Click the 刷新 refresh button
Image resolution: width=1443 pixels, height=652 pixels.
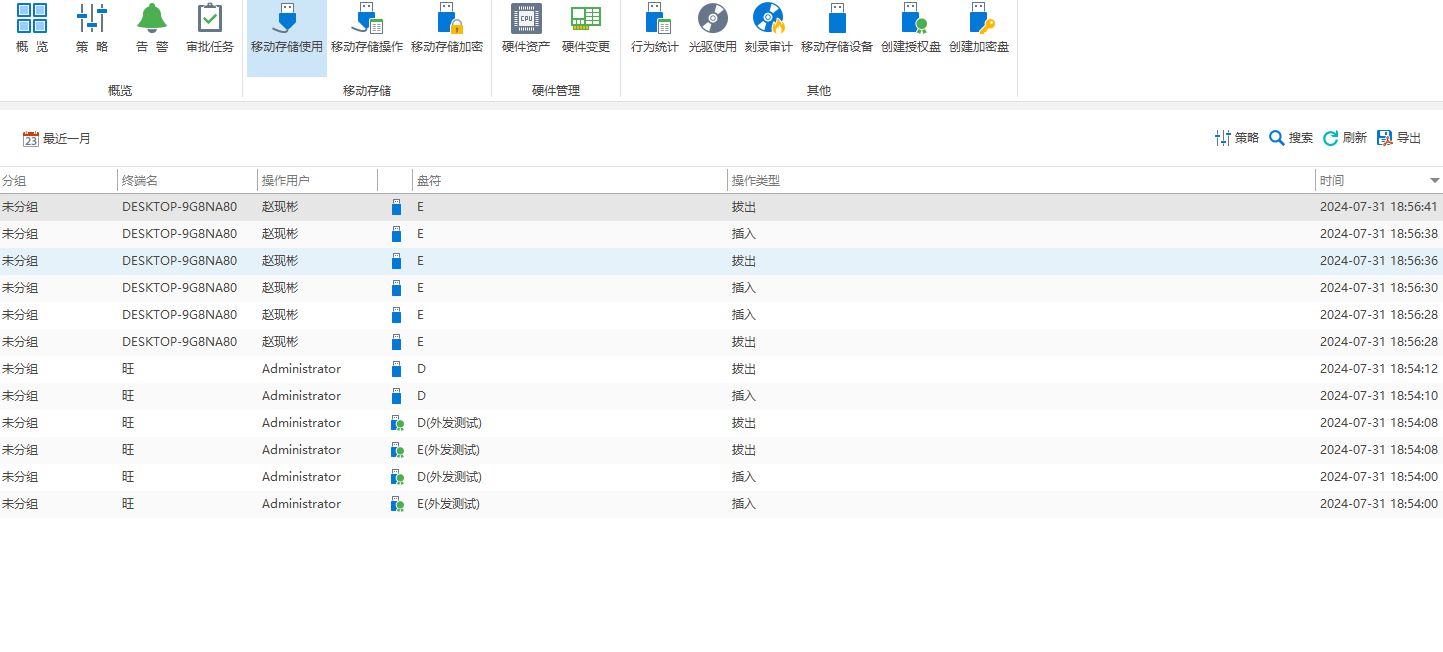point(1345,138)
